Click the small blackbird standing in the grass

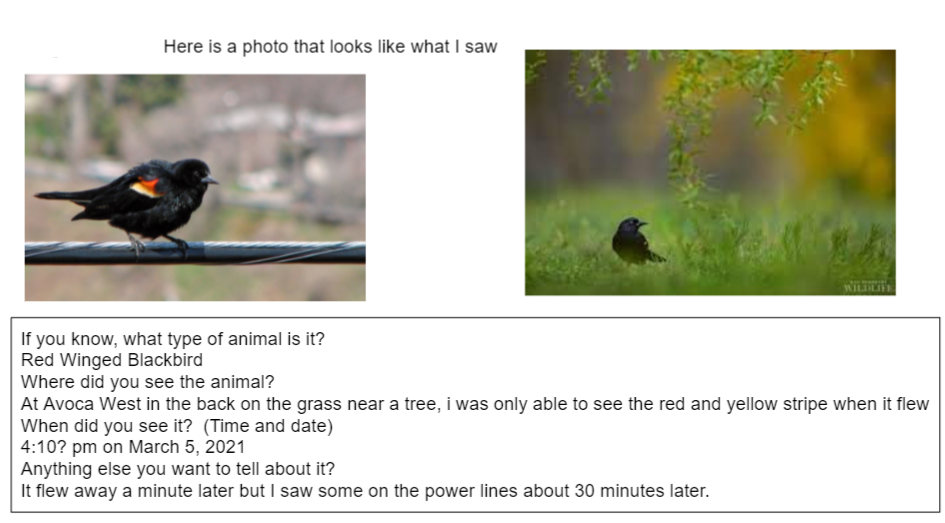click(x=636, y=241)
